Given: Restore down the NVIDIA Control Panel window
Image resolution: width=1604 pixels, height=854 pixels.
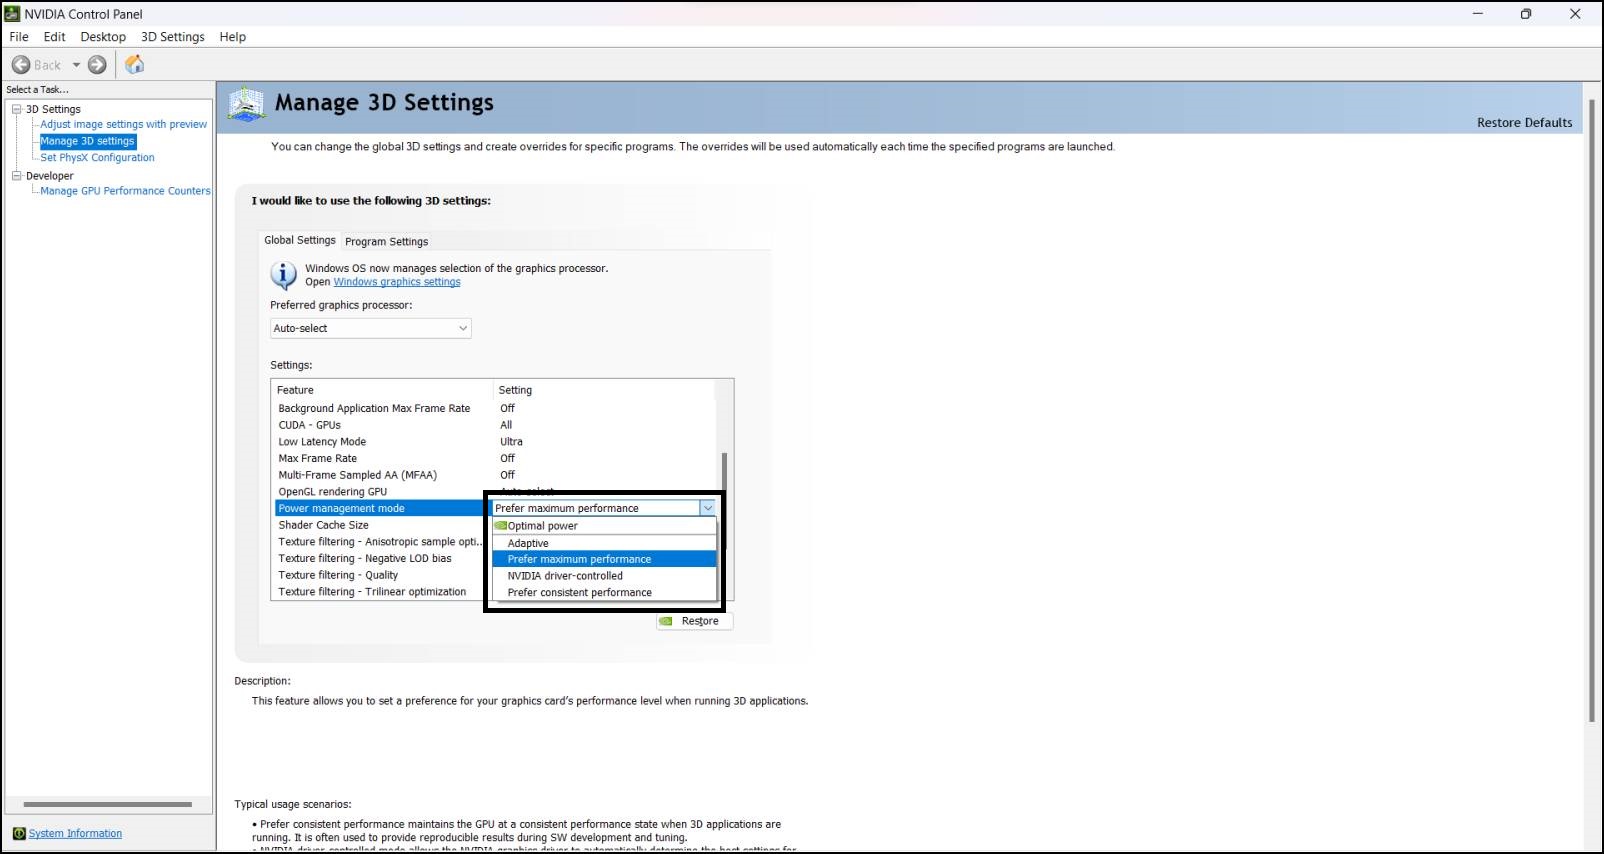Looking at the screenshot, I should 1526,14.
